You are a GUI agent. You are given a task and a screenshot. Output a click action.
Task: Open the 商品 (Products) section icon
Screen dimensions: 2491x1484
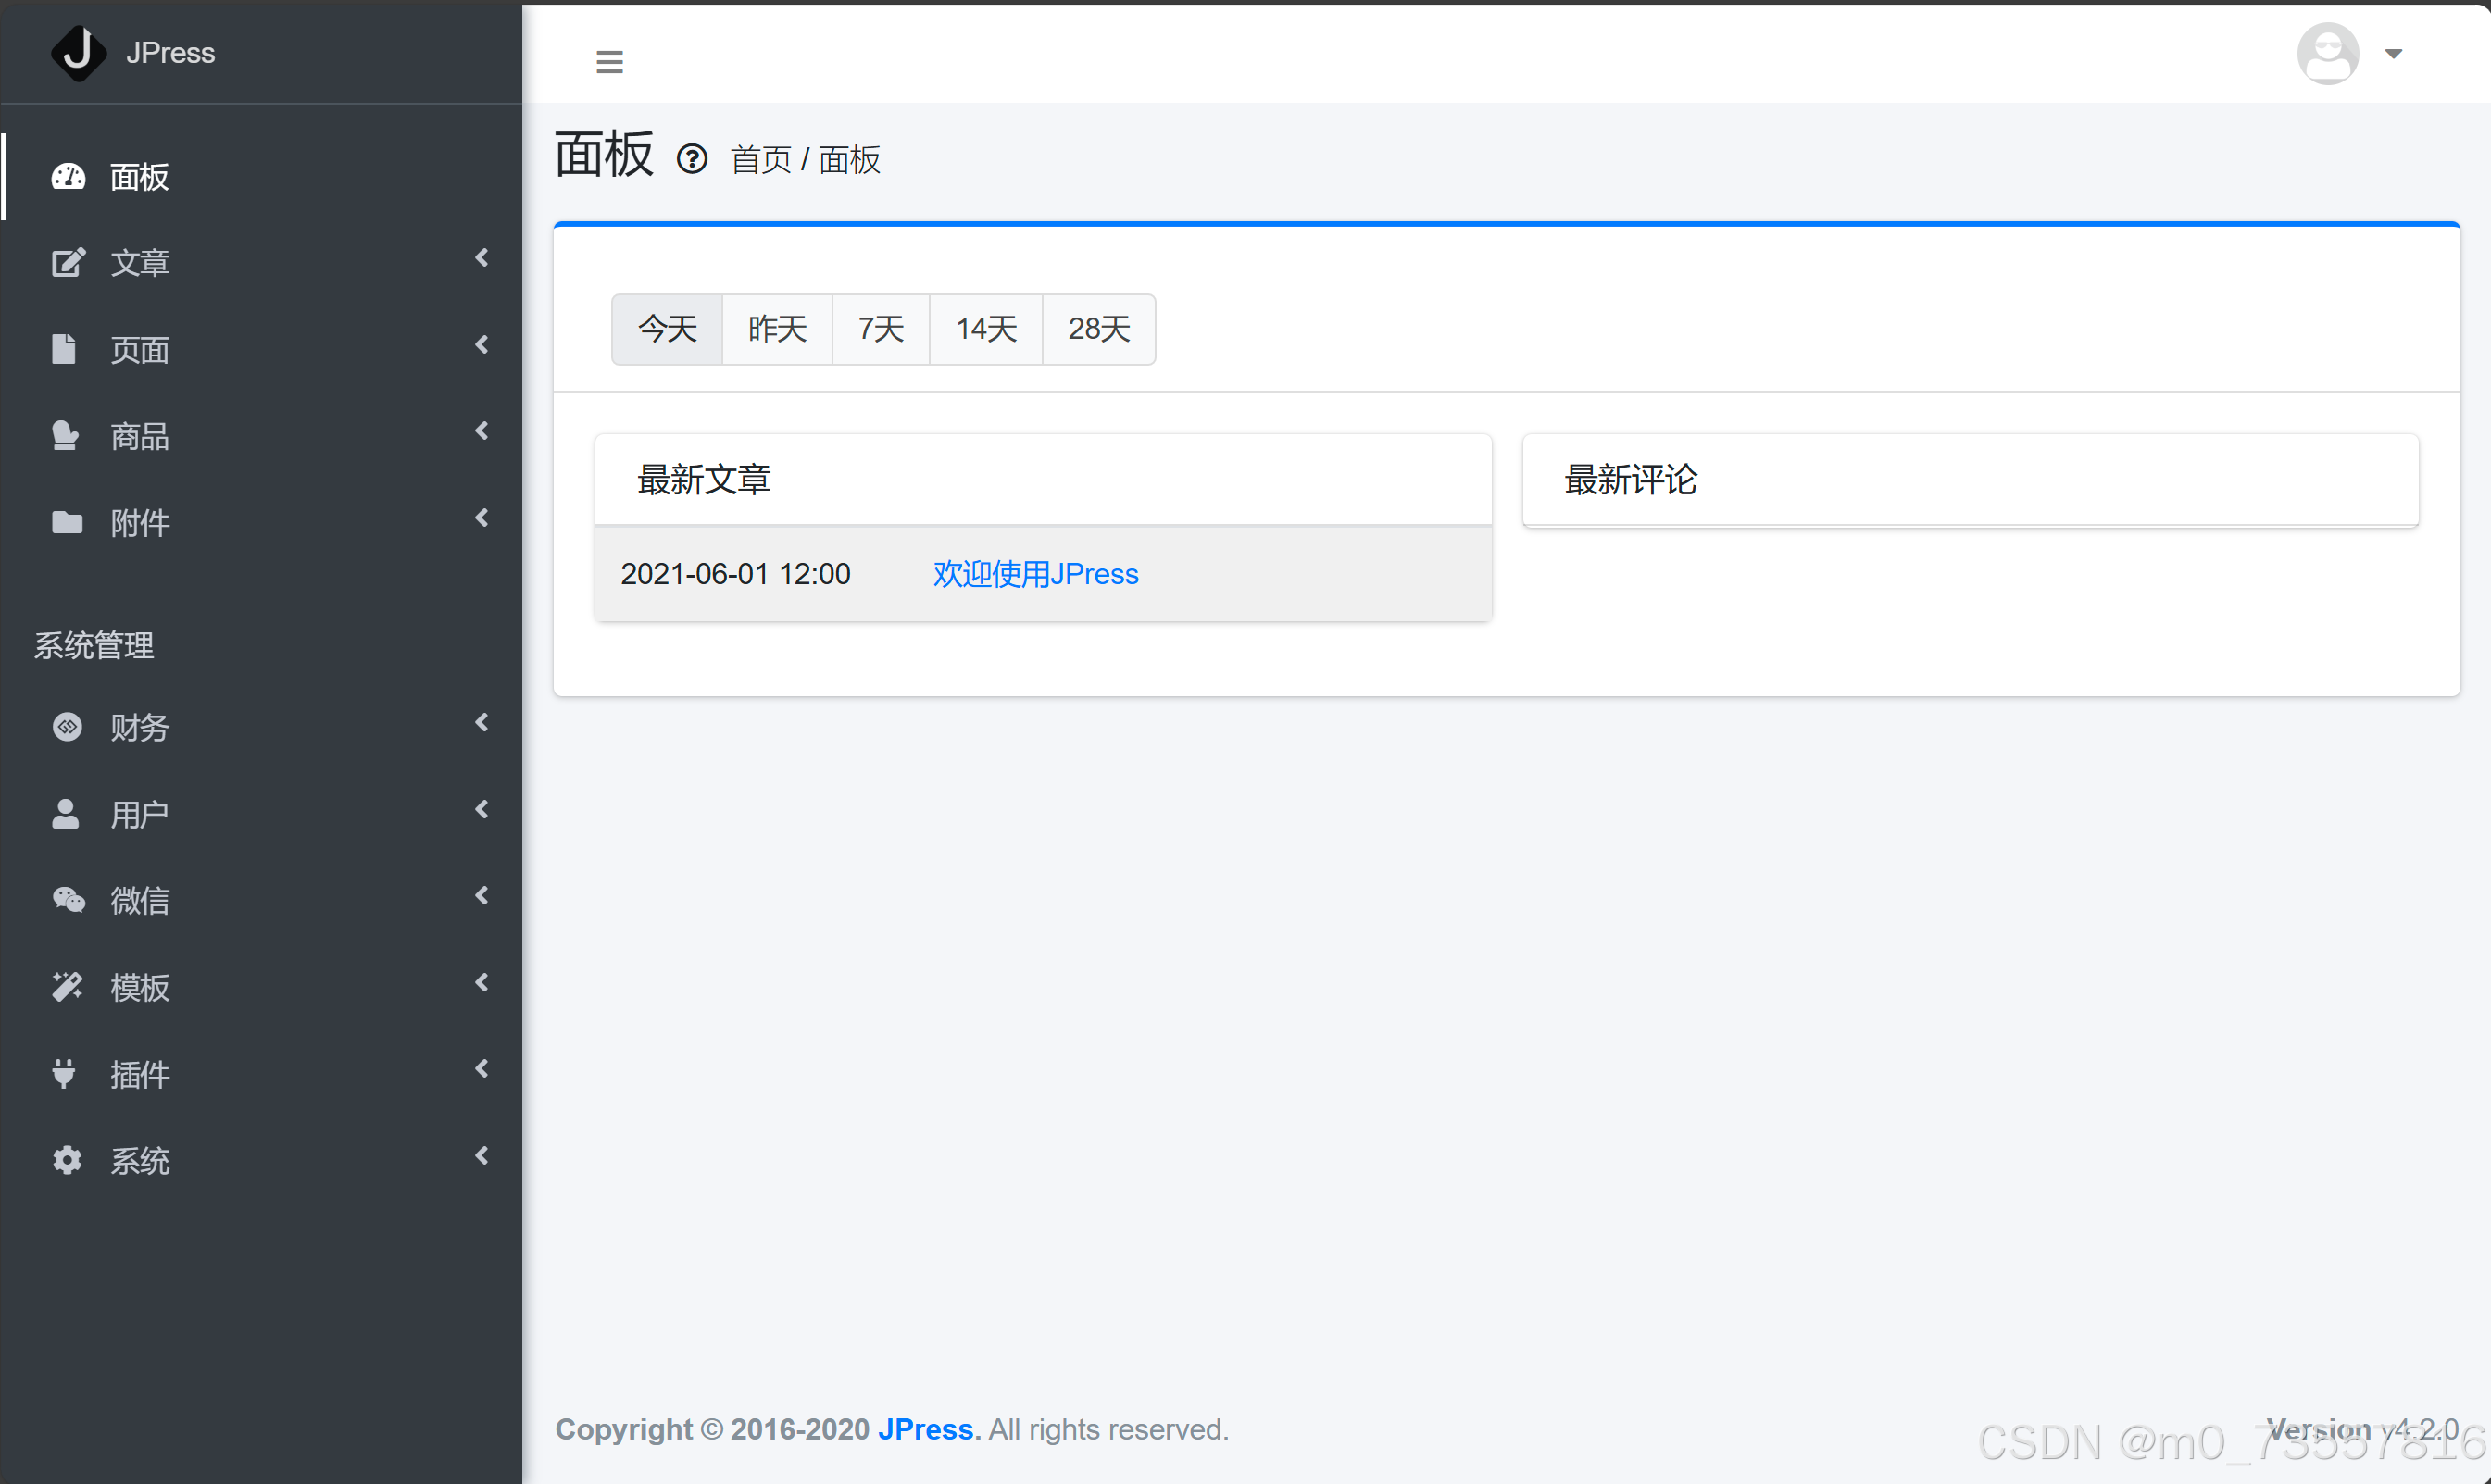pos(66,435)
